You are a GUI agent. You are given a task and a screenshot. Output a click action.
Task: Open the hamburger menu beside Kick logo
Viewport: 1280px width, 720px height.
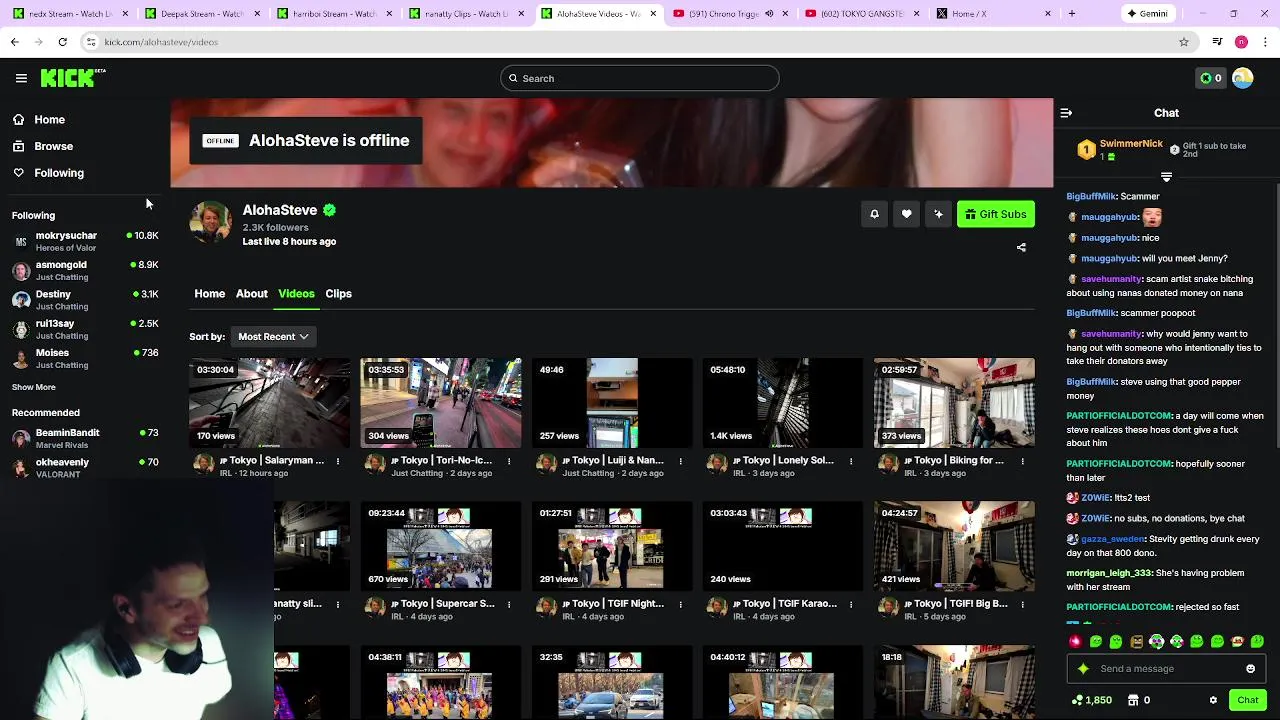tap(21, 78)
